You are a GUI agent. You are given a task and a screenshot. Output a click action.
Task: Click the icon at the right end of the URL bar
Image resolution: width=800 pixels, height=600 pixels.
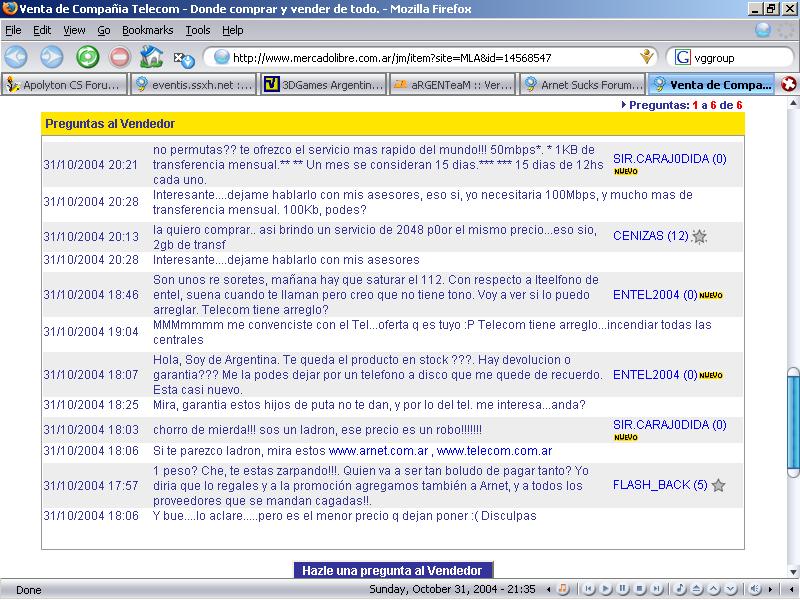point(647,56)
